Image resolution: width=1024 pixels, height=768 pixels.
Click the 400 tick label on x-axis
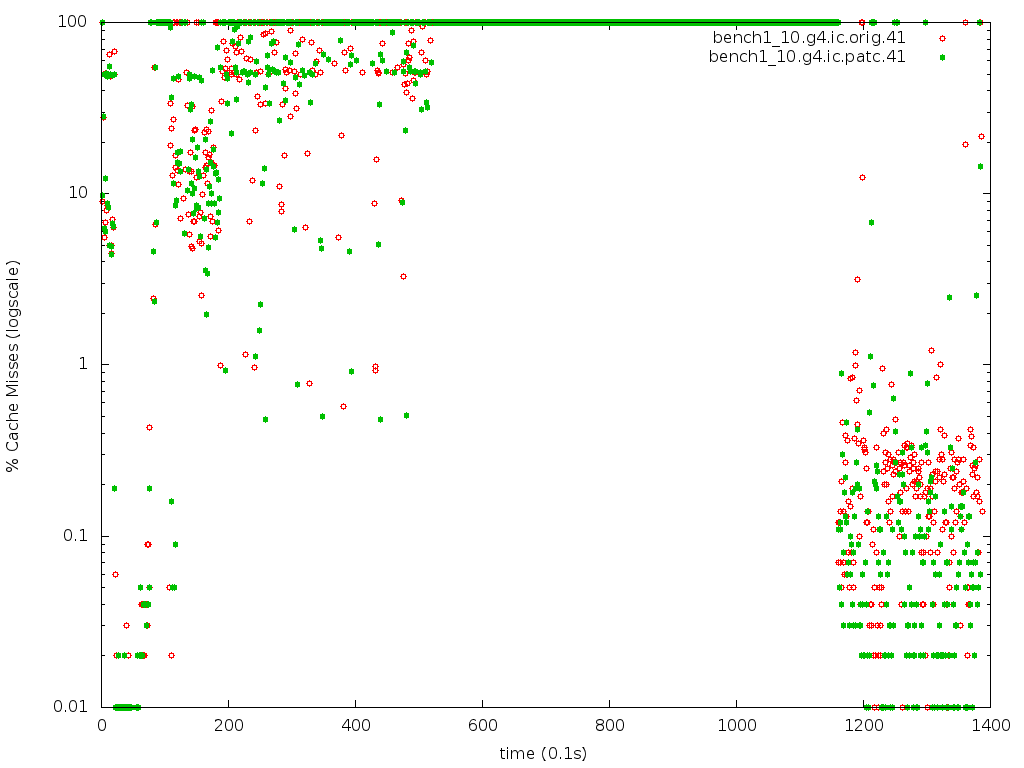tap(356, 725)
